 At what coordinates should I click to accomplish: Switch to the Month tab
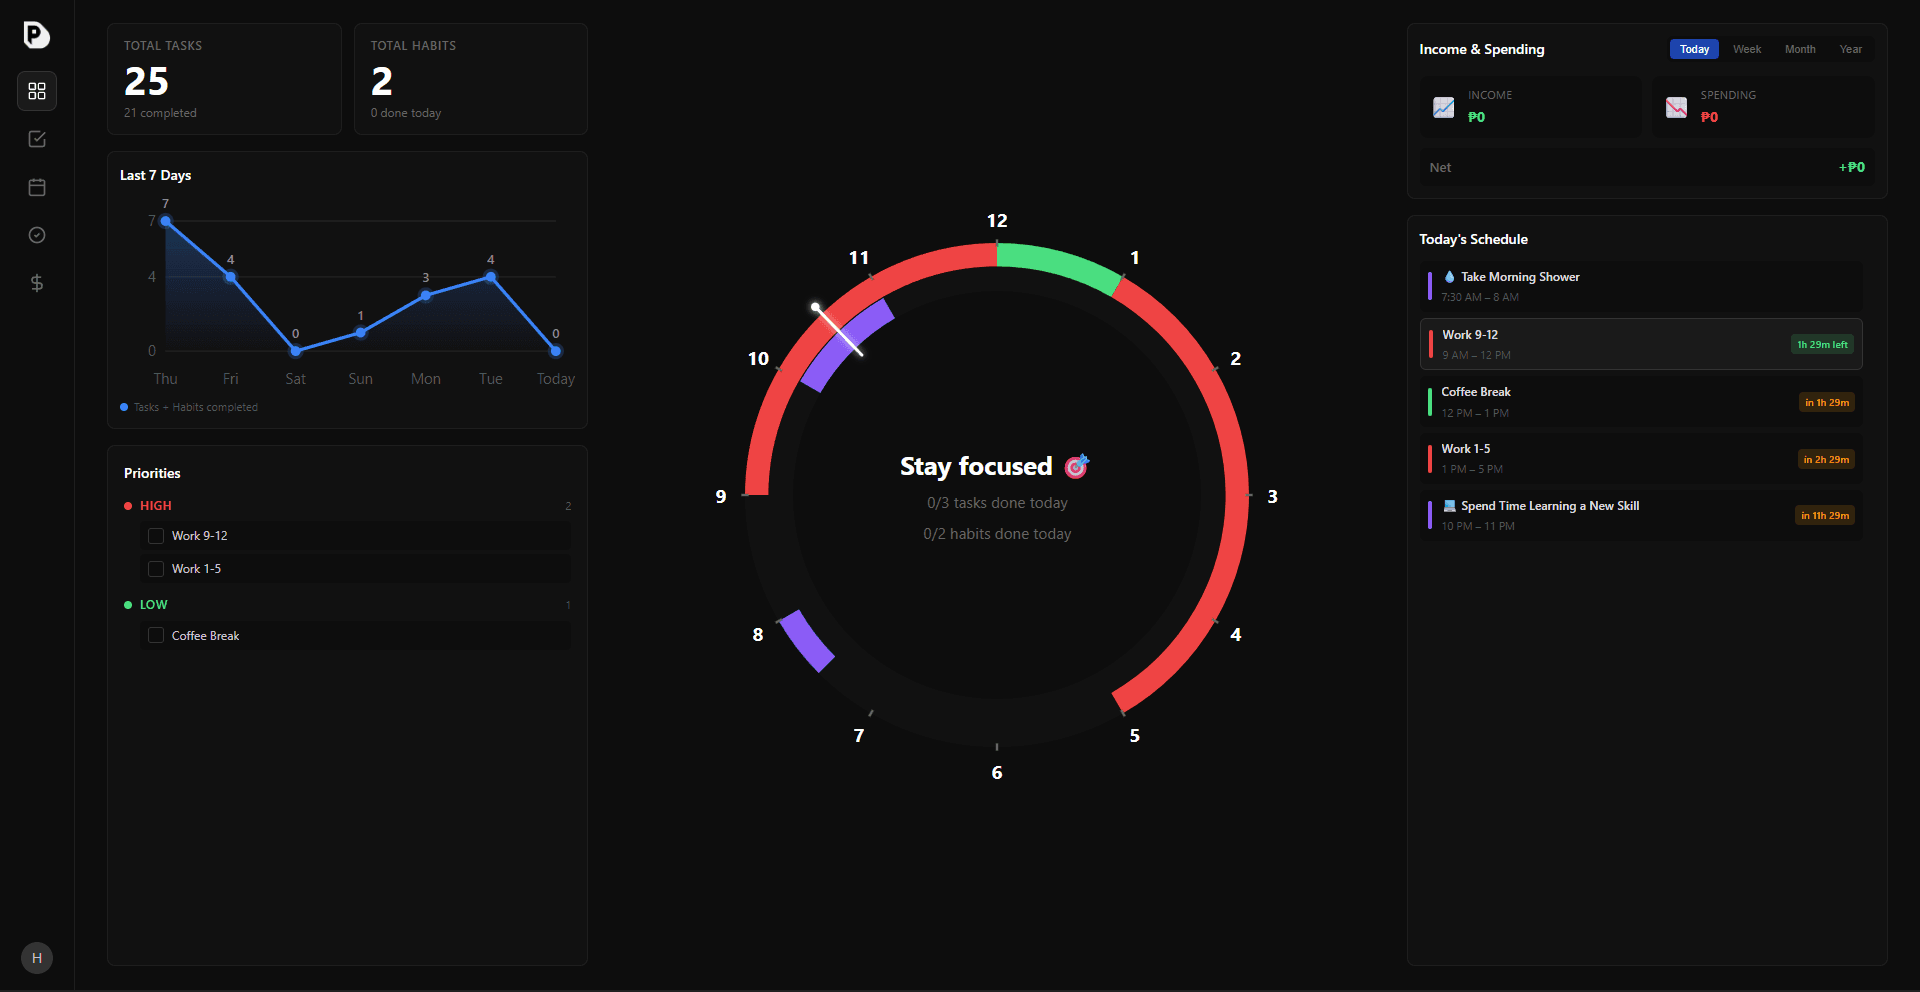click(1800, 49)
